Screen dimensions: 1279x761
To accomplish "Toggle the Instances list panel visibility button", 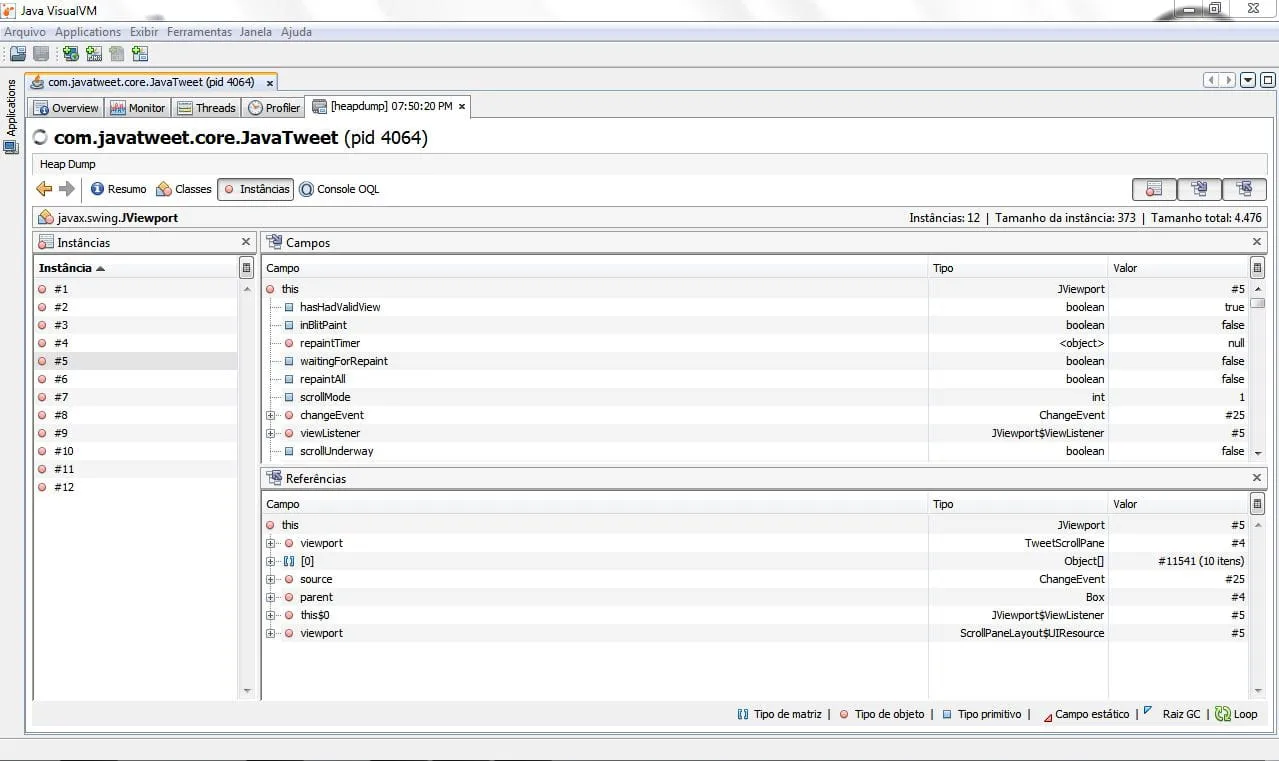I will tap(1154, 189).
